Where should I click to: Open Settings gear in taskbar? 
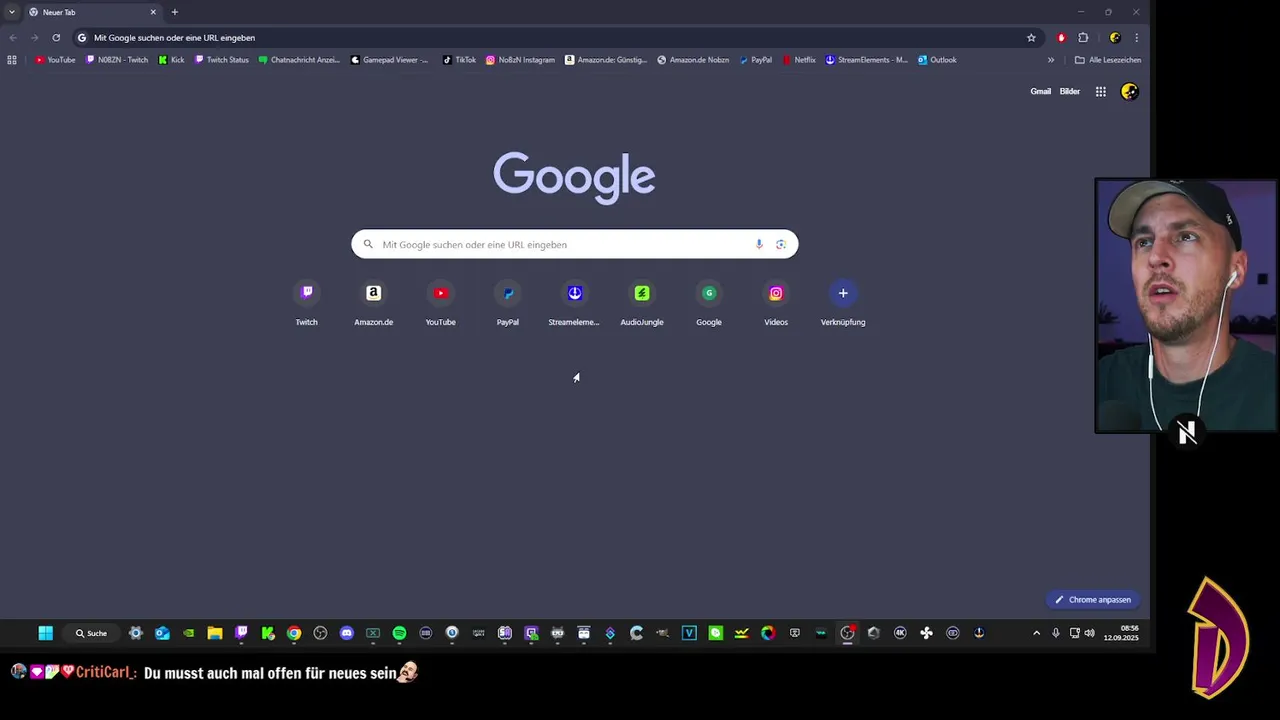click(136, 633)
